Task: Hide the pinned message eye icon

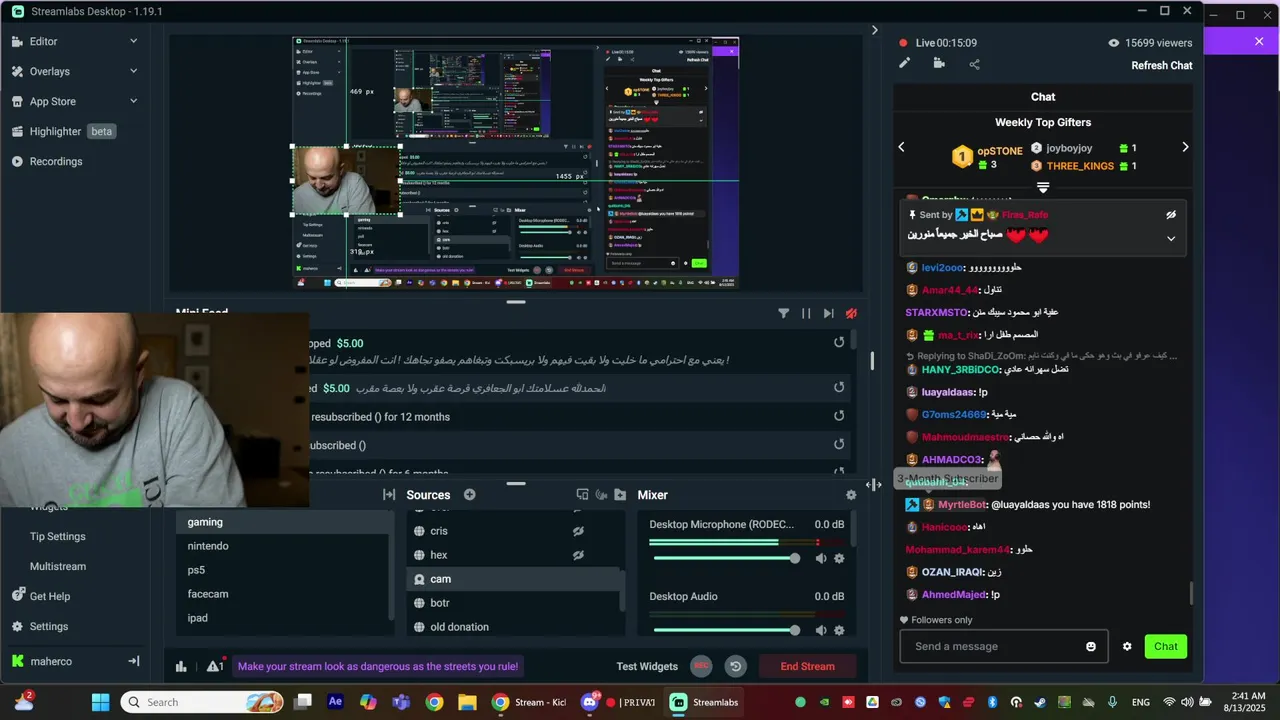Action: click(1171, 214)
